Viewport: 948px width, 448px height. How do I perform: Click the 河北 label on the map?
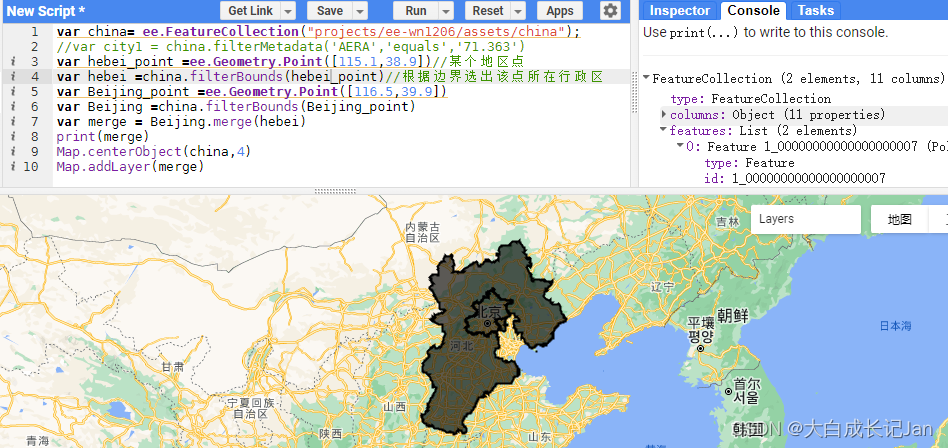click(462, 346)
